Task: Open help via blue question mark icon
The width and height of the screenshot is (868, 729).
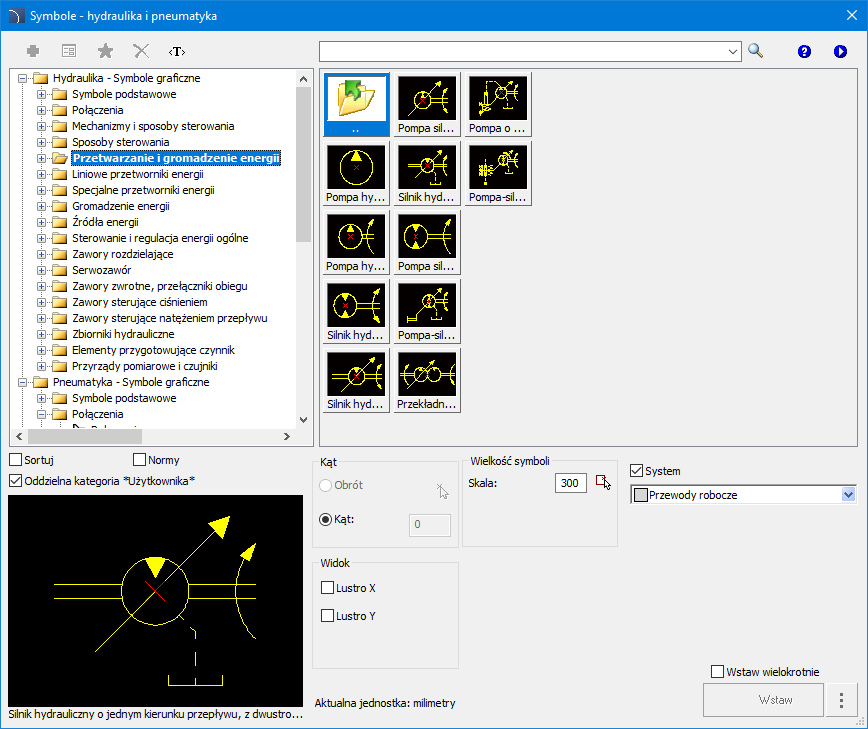Action: click(x=804, y=51)
